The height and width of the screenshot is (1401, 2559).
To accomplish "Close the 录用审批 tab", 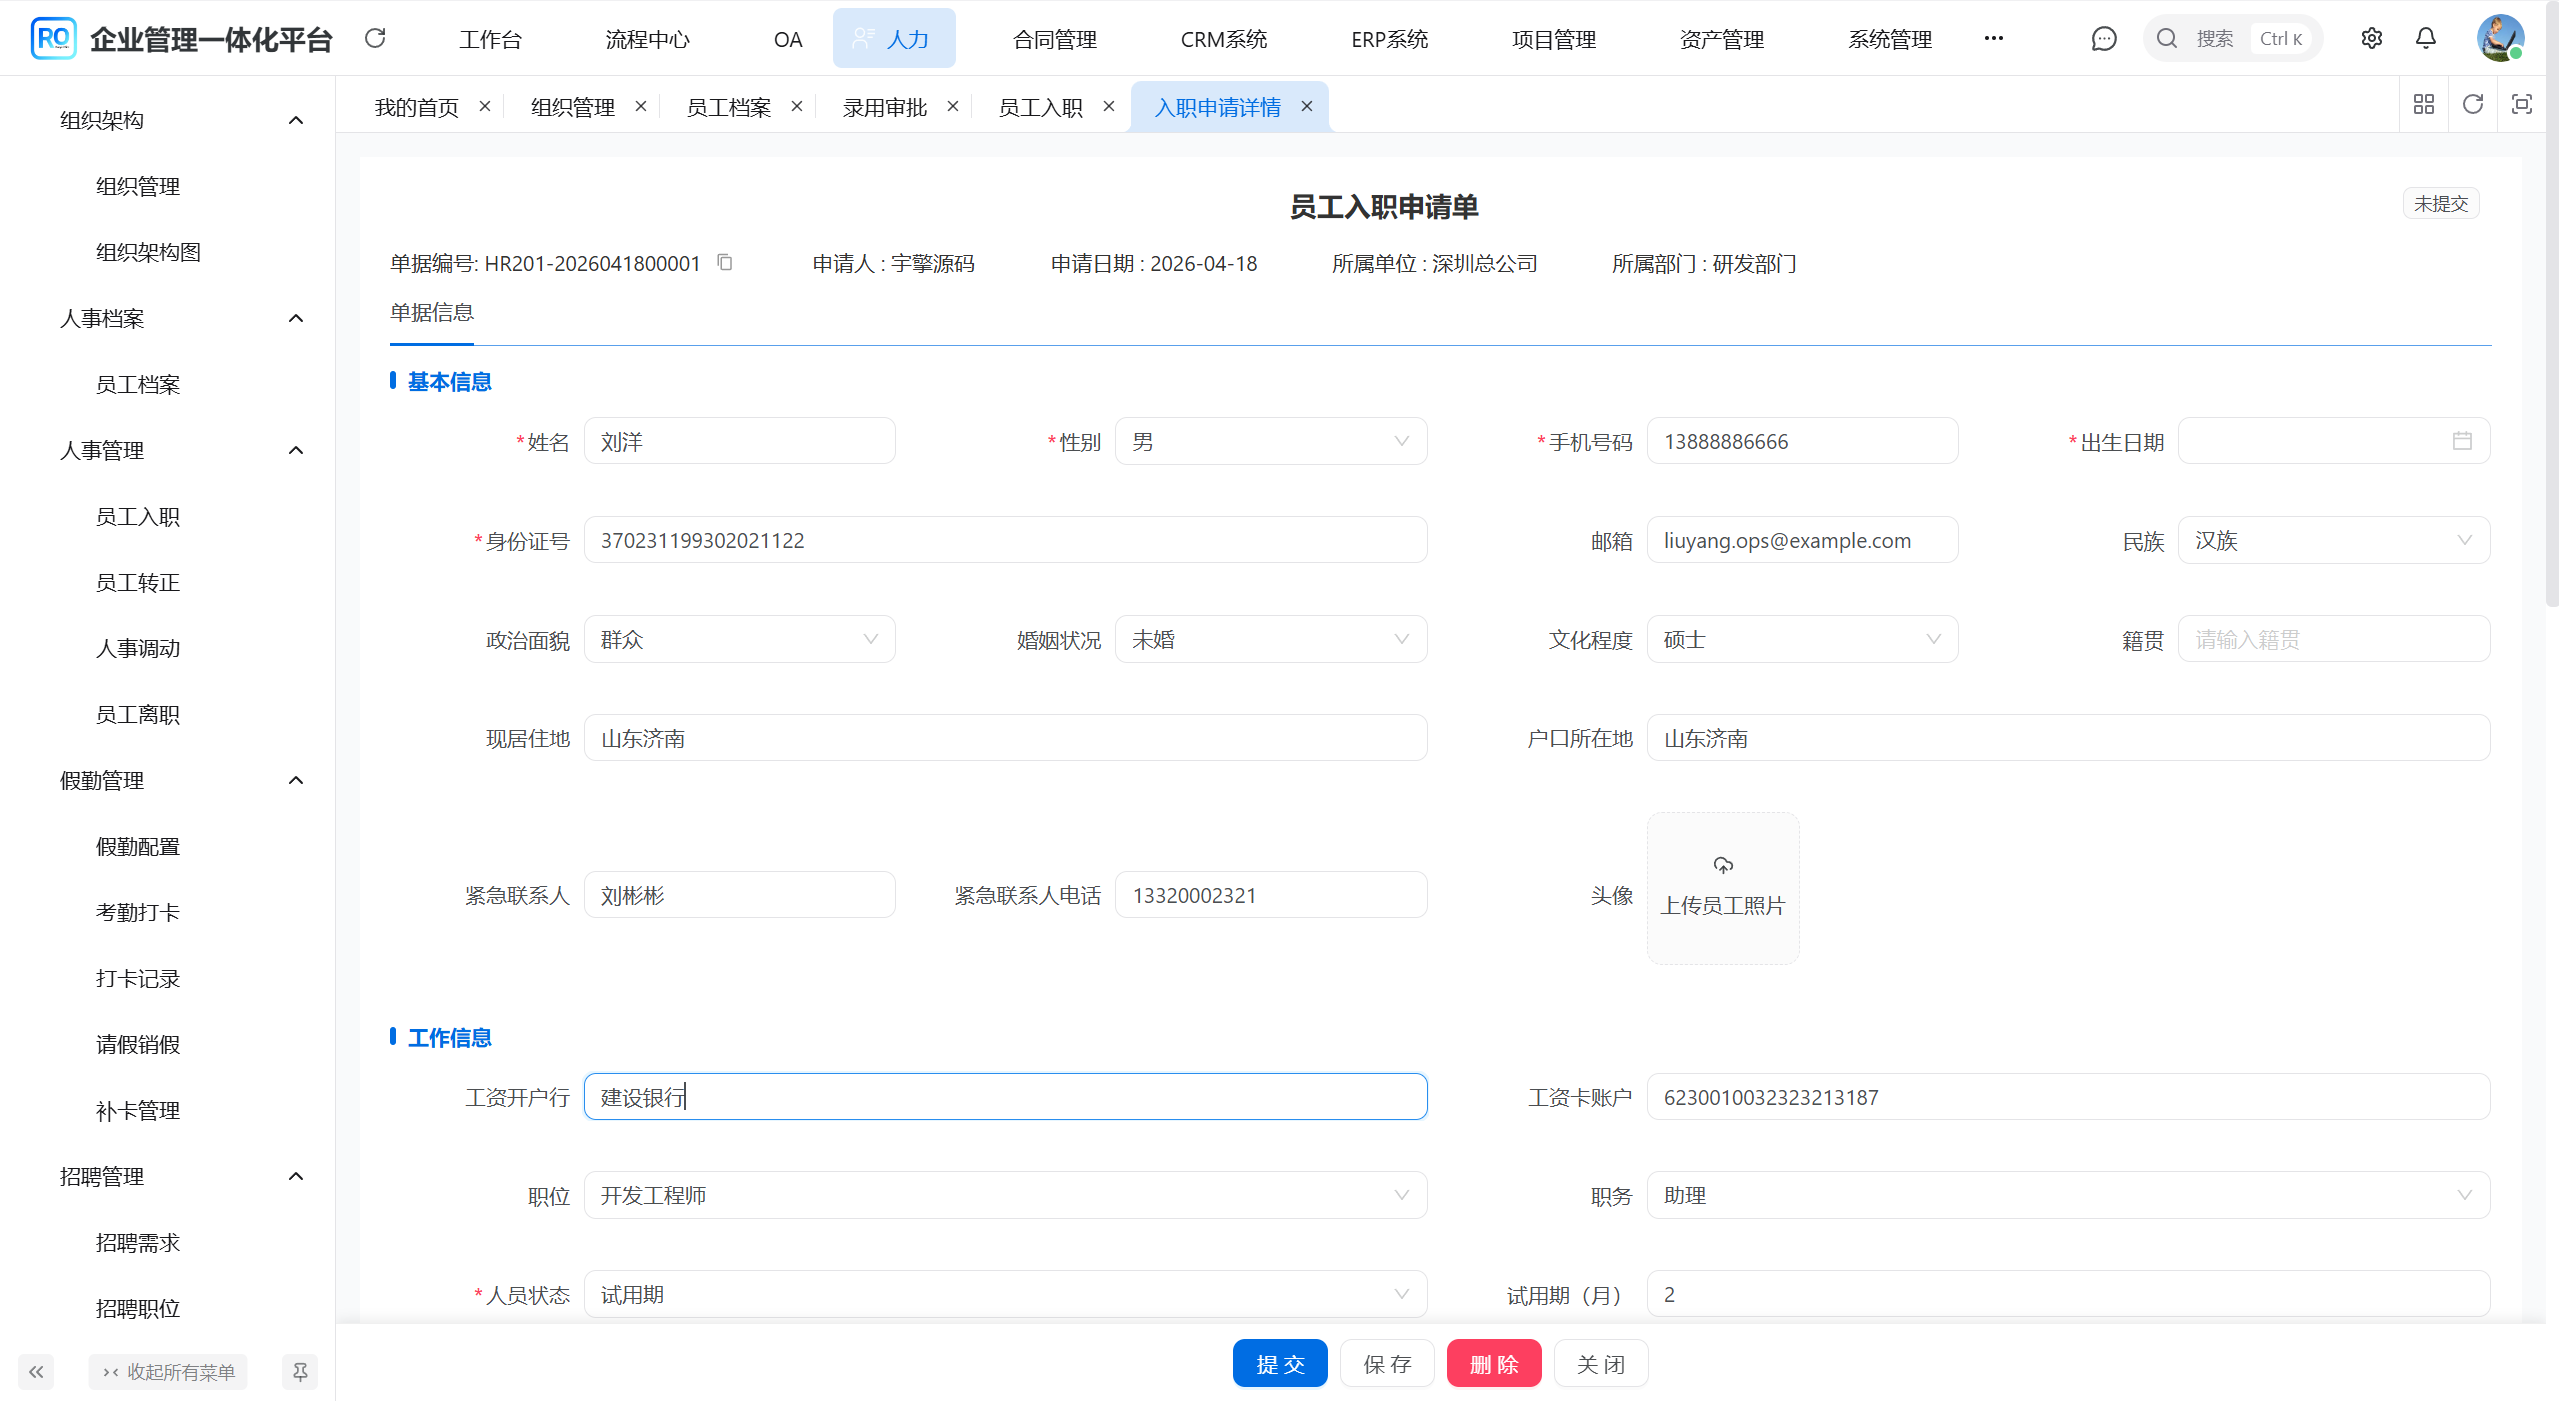I will point(952,106).
